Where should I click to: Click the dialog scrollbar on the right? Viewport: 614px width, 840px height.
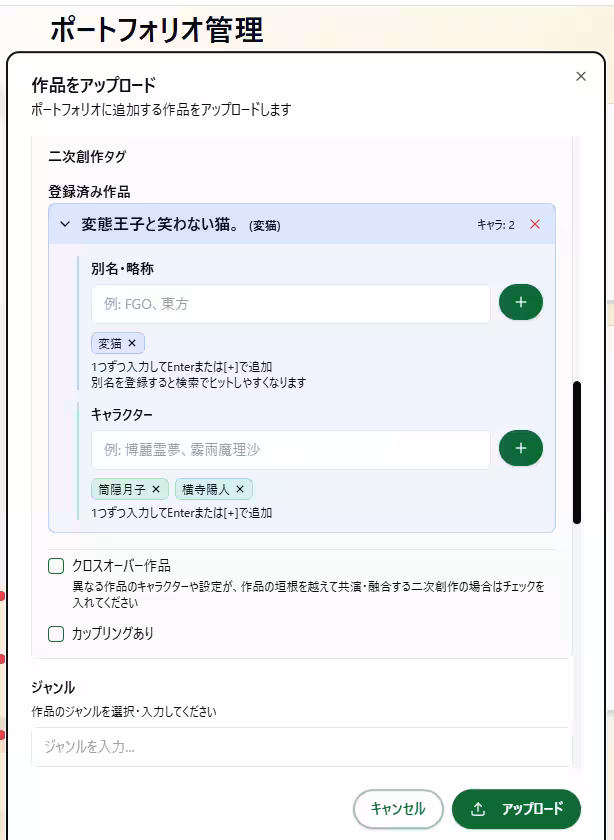(x=577, y=450)
